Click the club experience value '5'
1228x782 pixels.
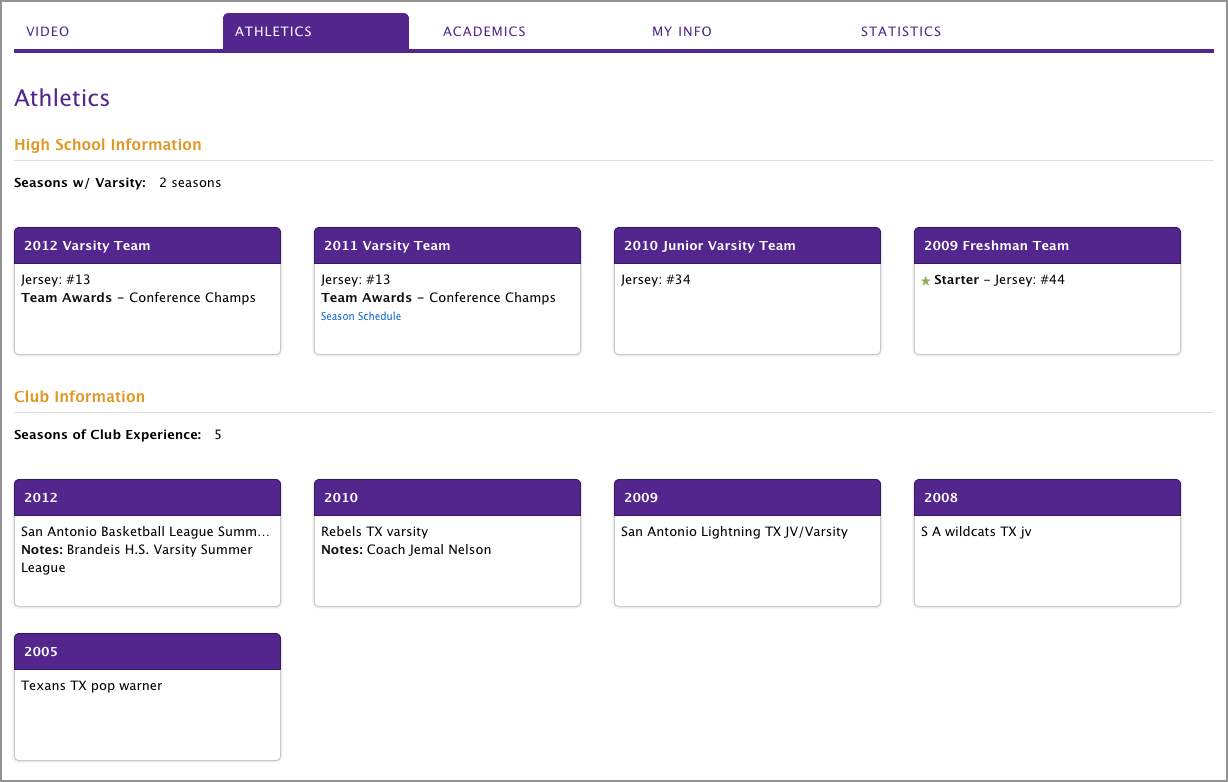tap(218, 435)
